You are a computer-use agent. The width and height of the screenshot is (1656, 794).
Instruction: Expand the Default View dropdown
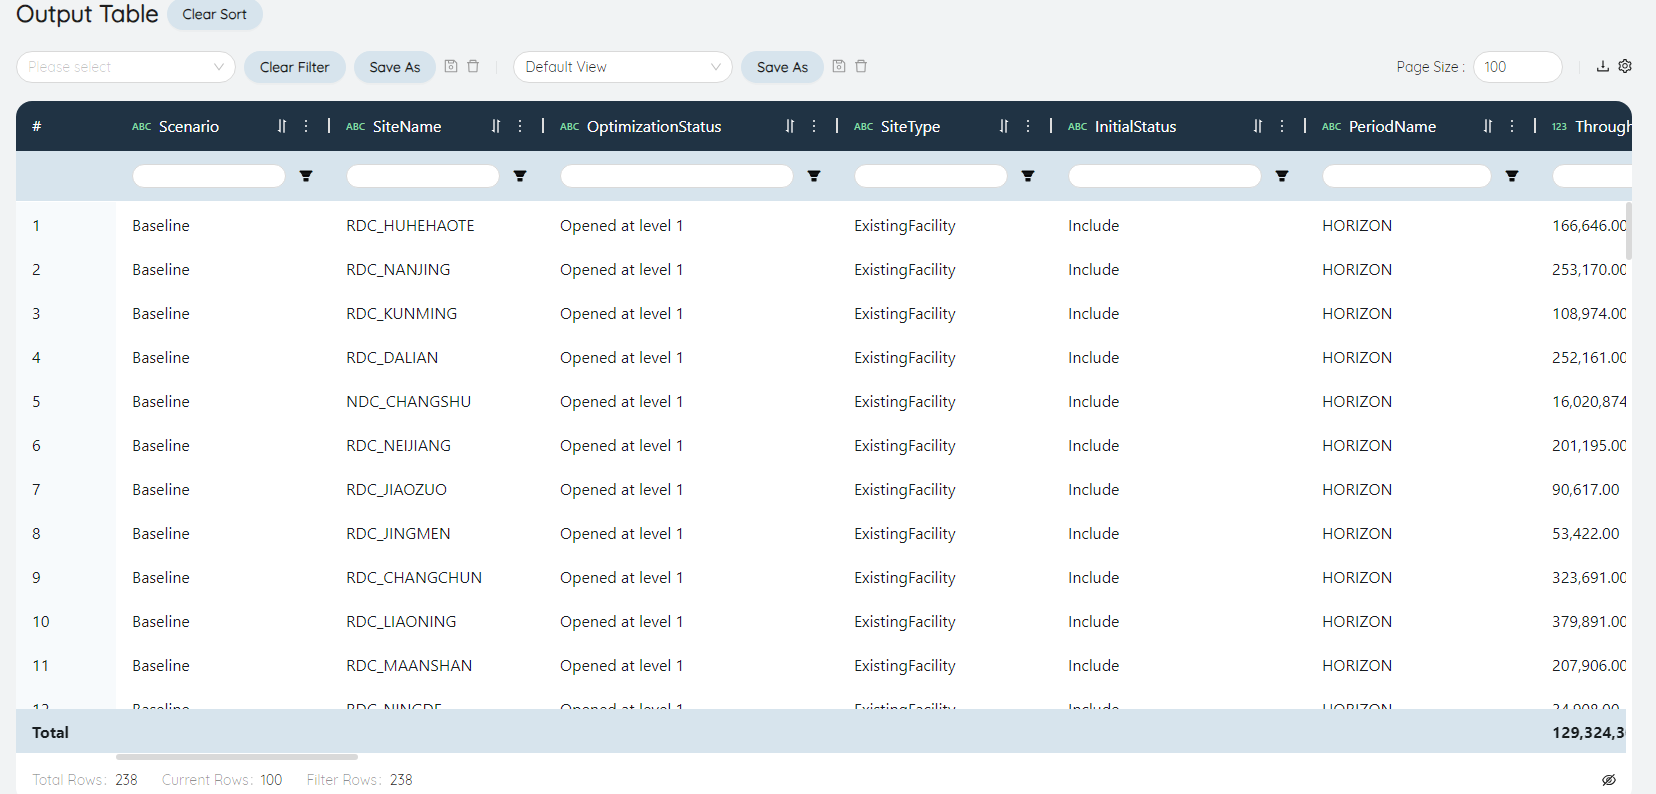[622, 67]
